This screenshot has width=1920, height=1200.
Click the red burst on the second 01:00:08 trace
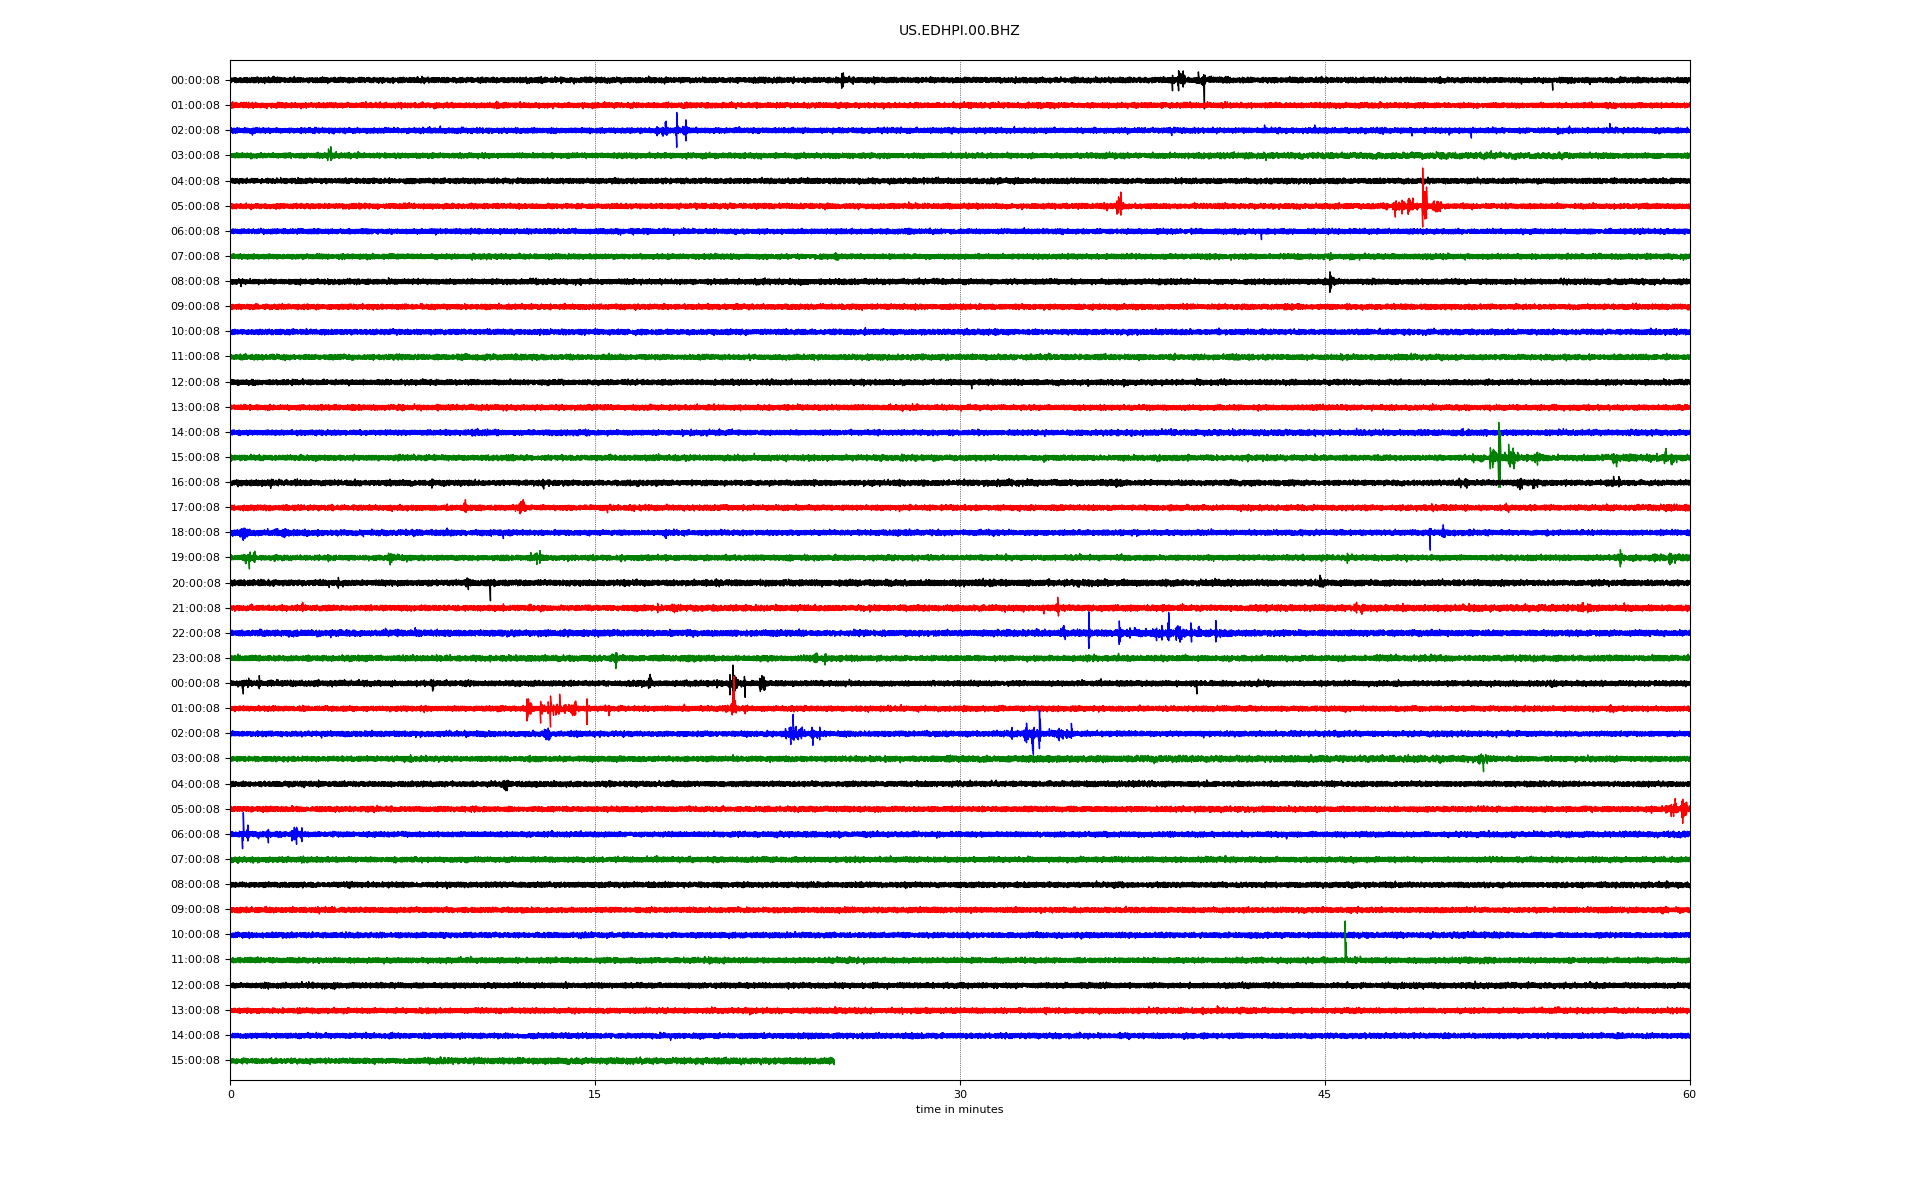[x=550, y=709]
